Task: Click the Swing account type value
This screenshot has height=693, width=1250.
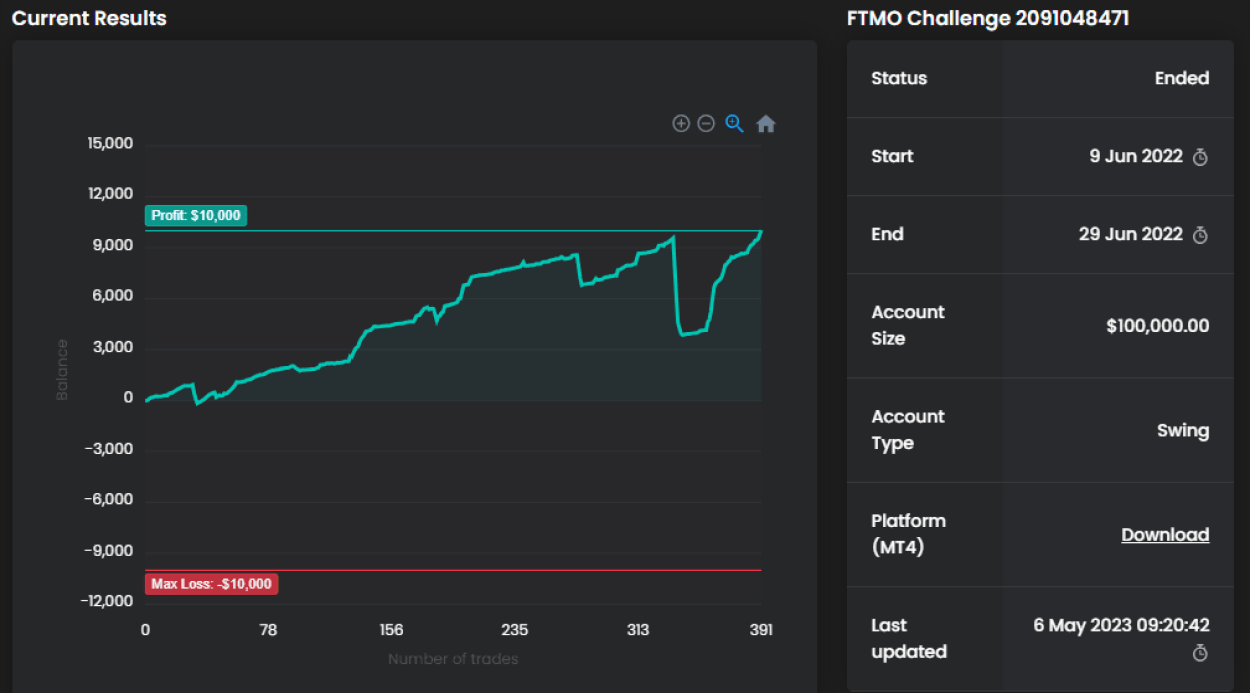Action: pyautogui.click(x=1182, y=431)
